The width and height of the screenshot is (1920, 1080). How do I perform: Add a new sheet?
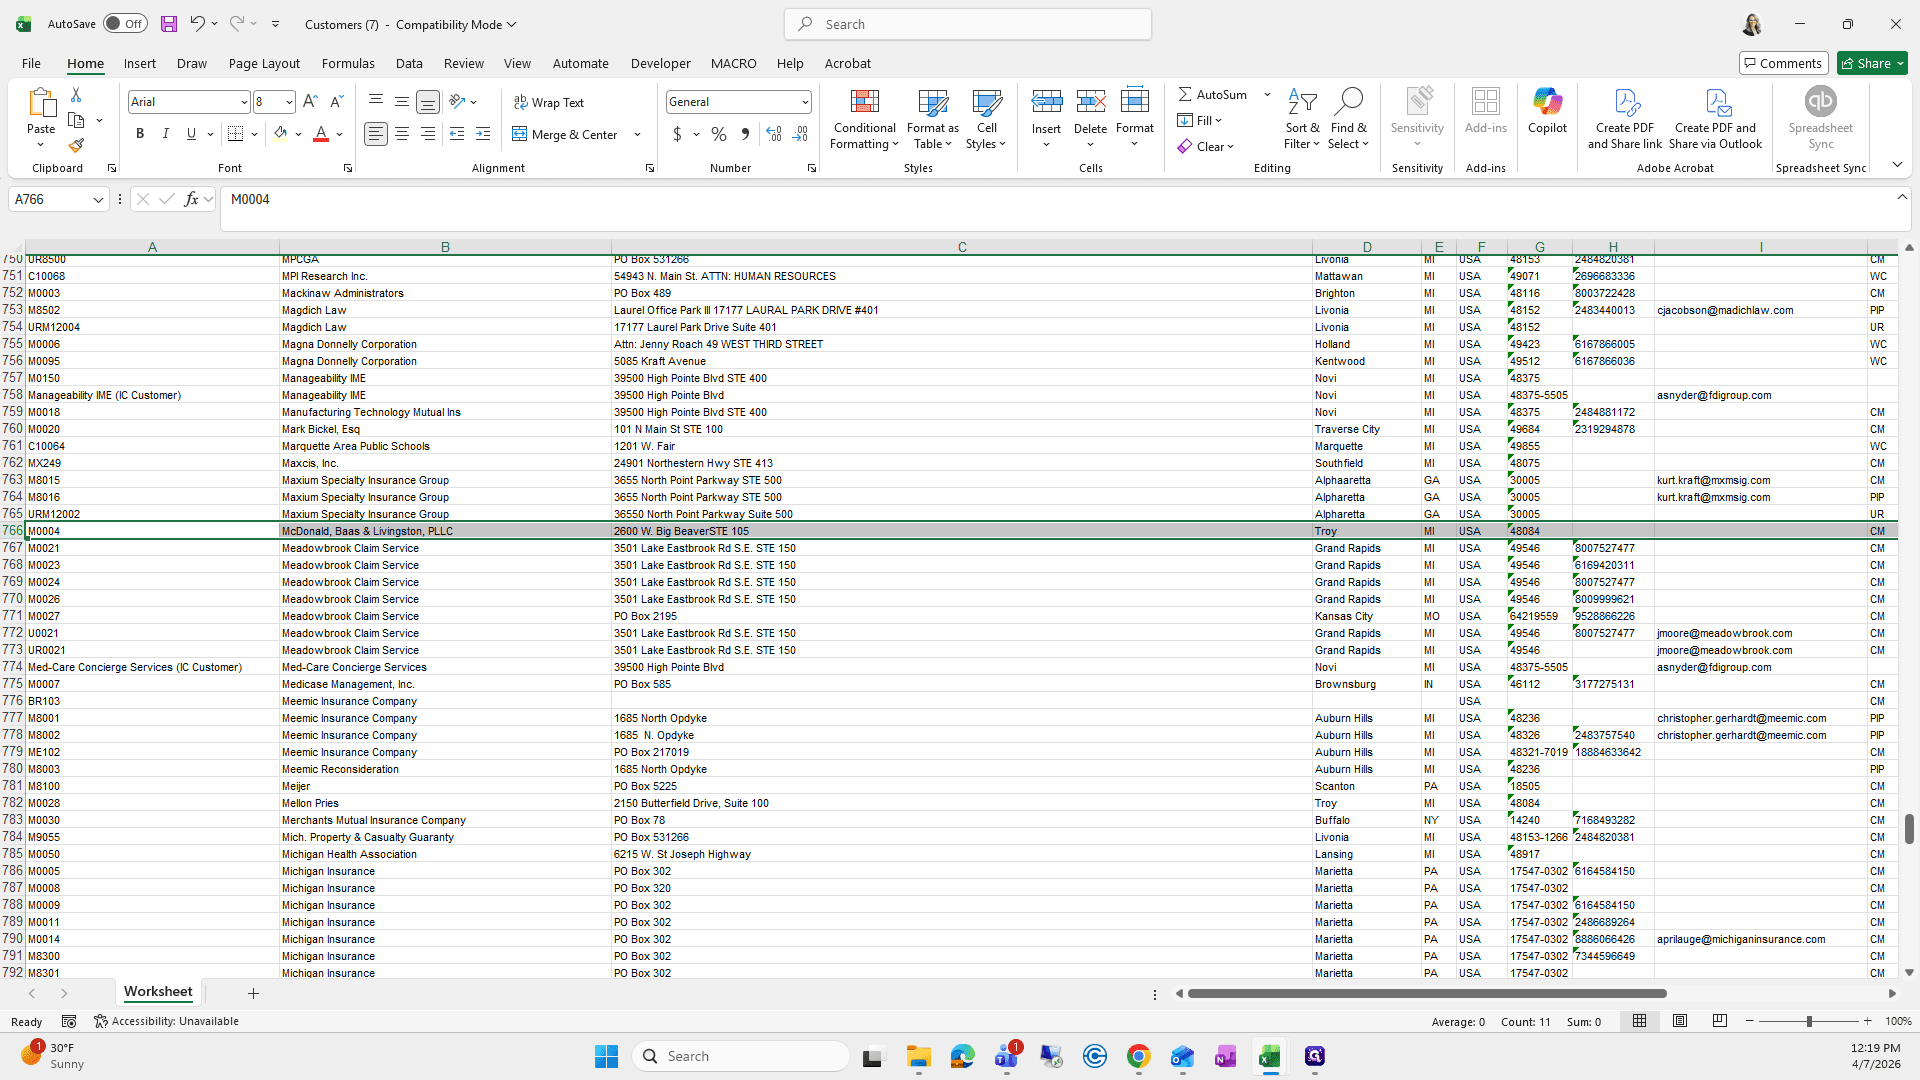pos(253,993)
